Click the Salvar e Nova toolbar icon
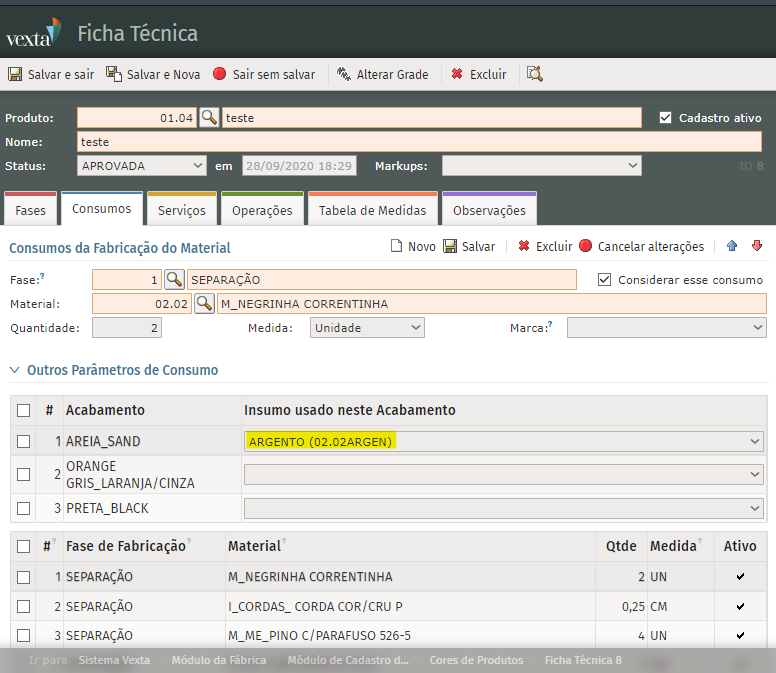This screenshot has height=673, width=776. tap(114, 74)
